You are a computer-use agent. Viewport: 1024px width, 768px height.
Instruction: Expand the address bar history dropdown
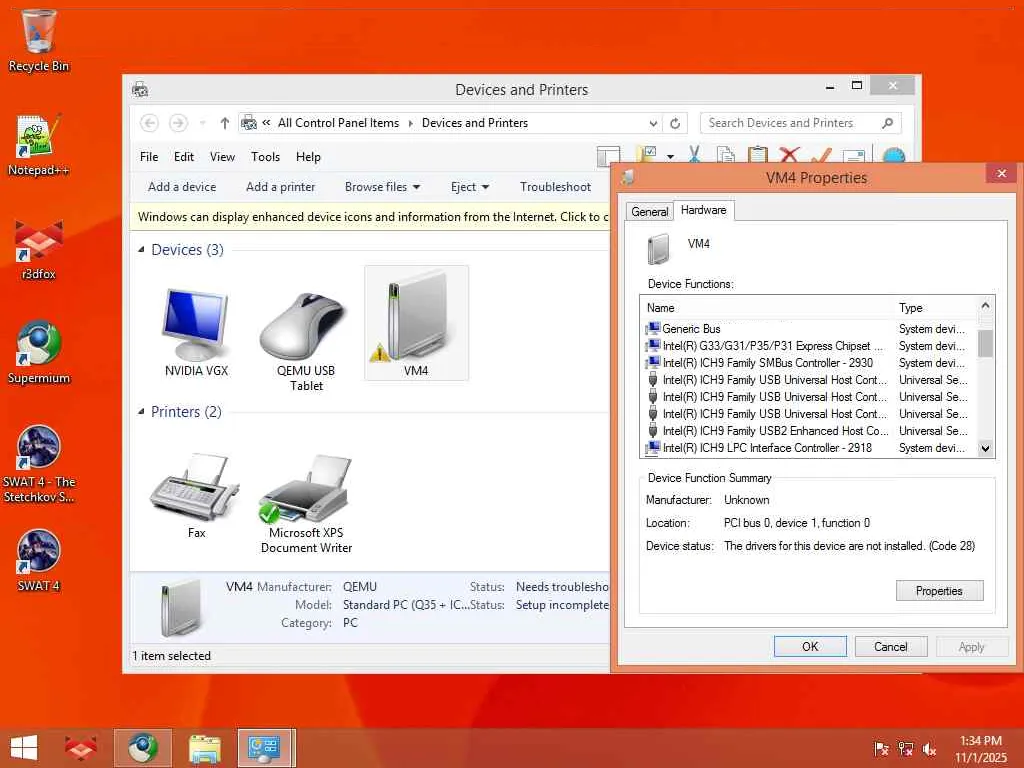[x=653, y=123]
